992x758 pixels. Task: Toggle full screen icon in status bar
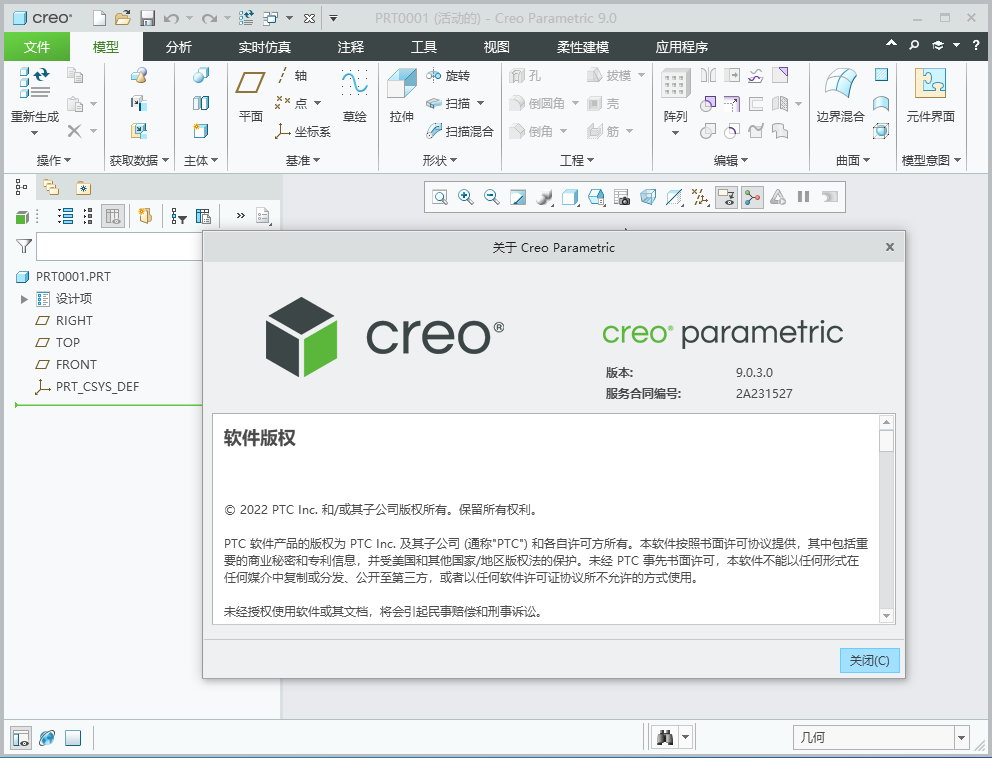point(73,738)
